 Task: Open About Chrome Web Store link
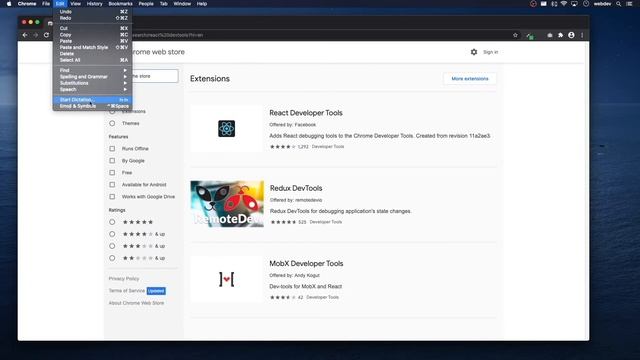point(136,303)
